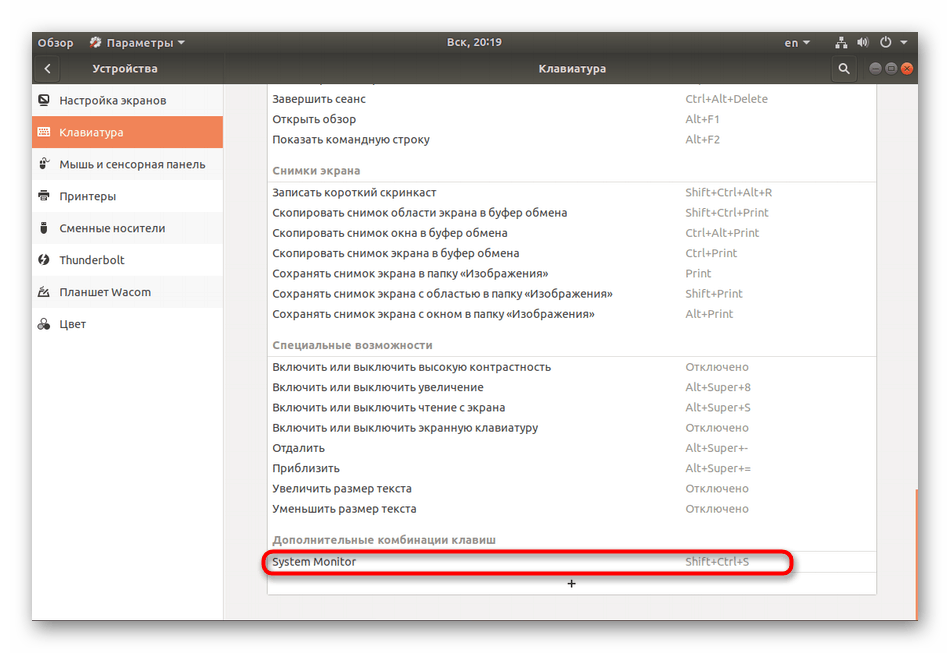Edit Увеличить размер текста shortcut

[571, 489]
